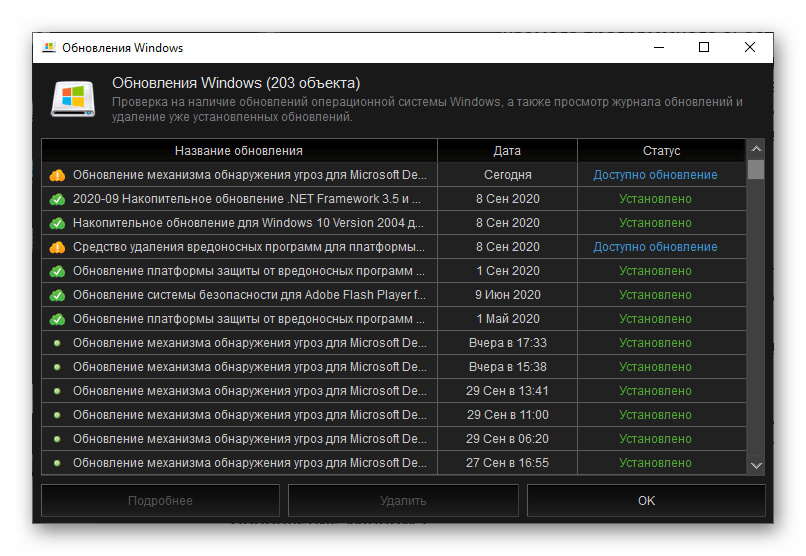Click the date '29 Сен в 06:20'
The height and width of the screenshot is (556, 806).
(507, 439)
